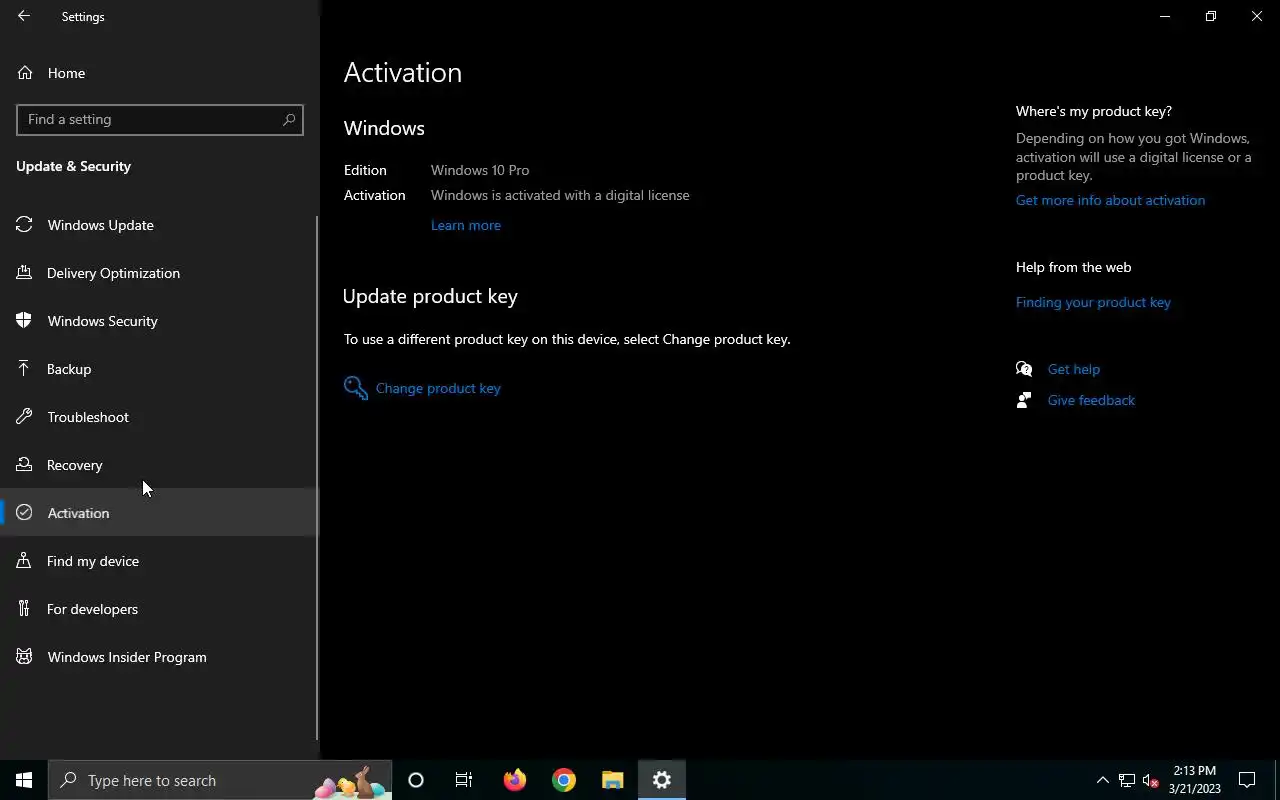Open Cortana from the taskbar

coord(416,780)
